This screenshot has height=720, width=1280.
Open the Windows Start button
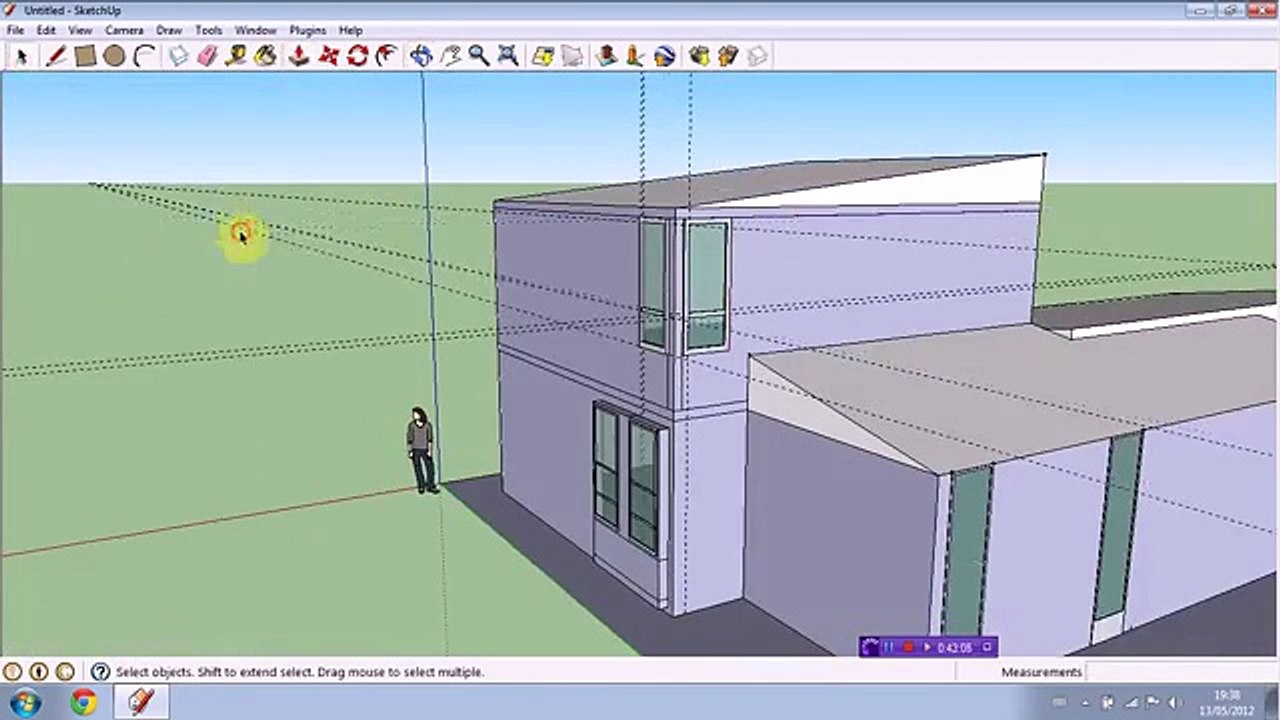(25, 702)
